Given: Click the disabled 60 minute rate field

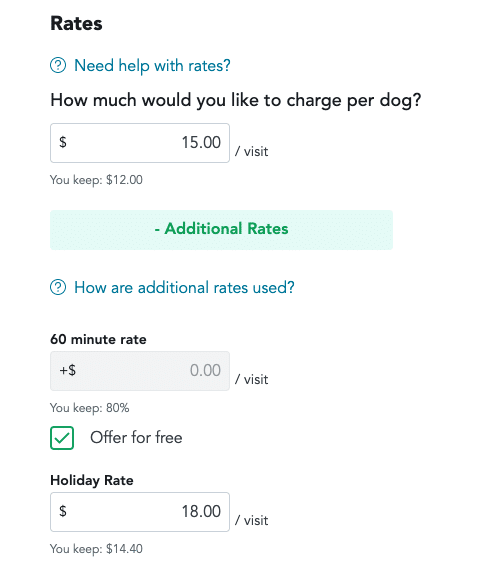Looking at the screenshot, I should click(140, 371).
